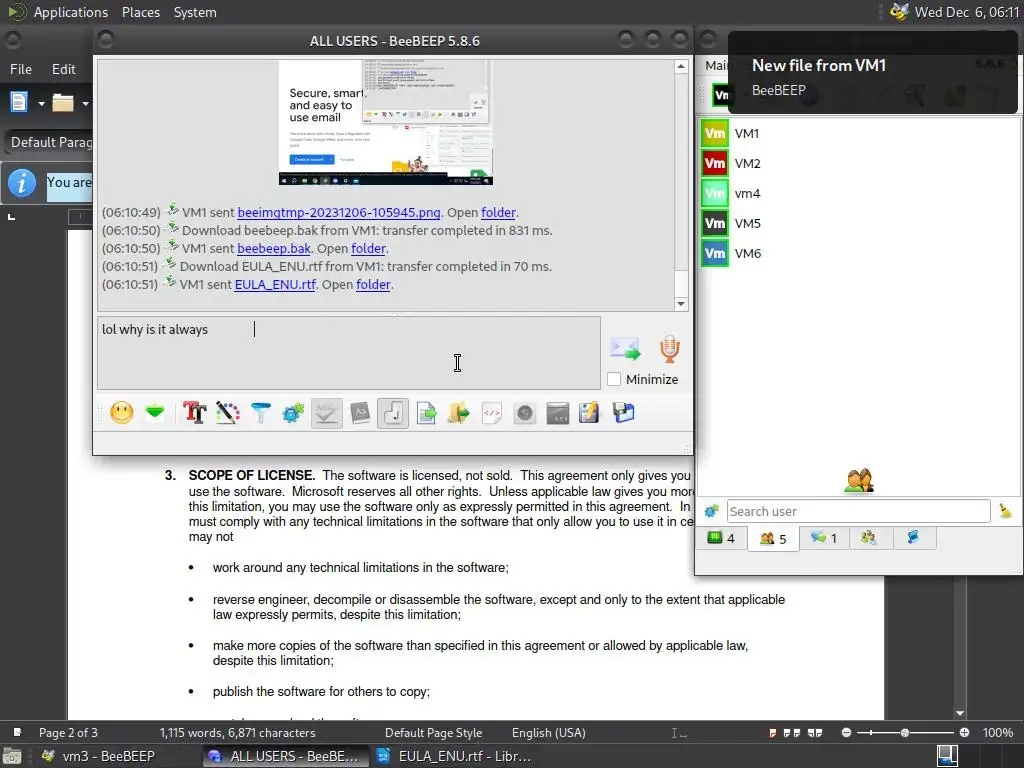Record a voice message with microphone icon

[669, 349]
